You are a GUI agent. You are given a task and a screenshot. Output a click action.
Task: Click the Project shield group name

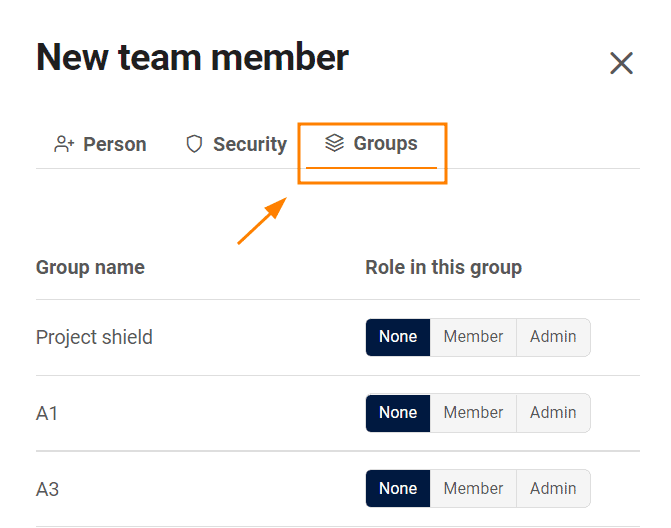coord(94,338)
